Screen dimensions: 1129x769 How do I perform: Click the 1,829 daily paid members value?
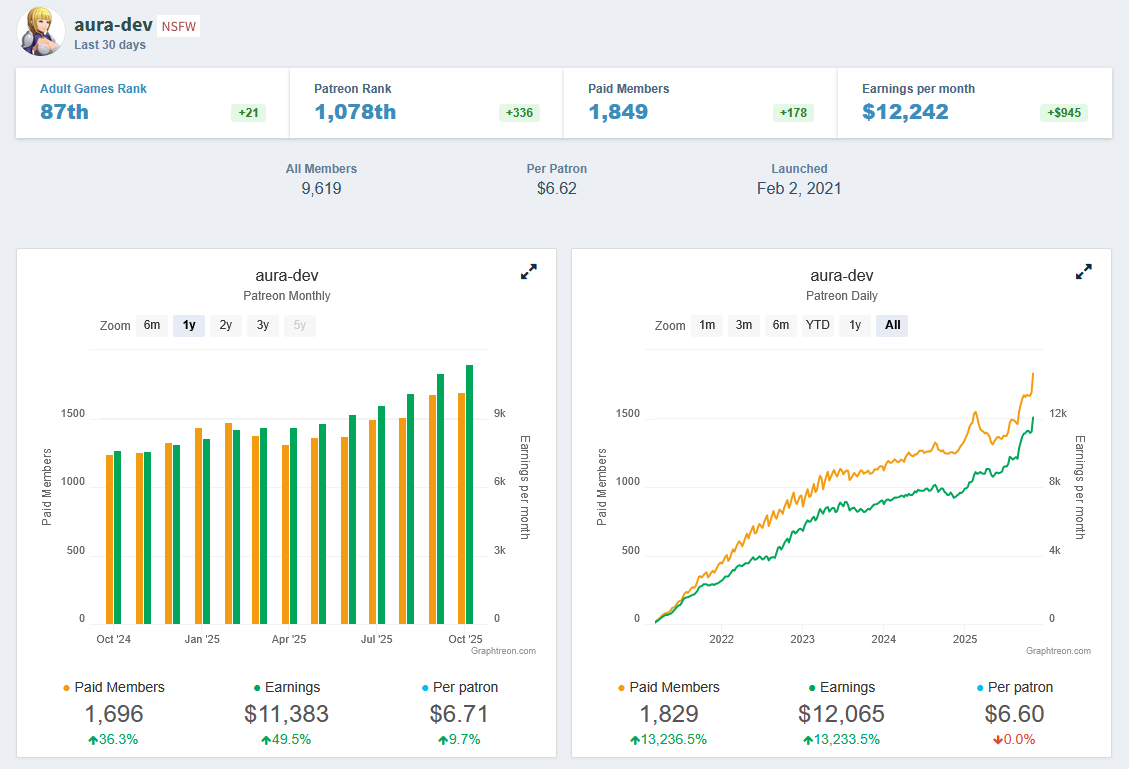point(669,714)
